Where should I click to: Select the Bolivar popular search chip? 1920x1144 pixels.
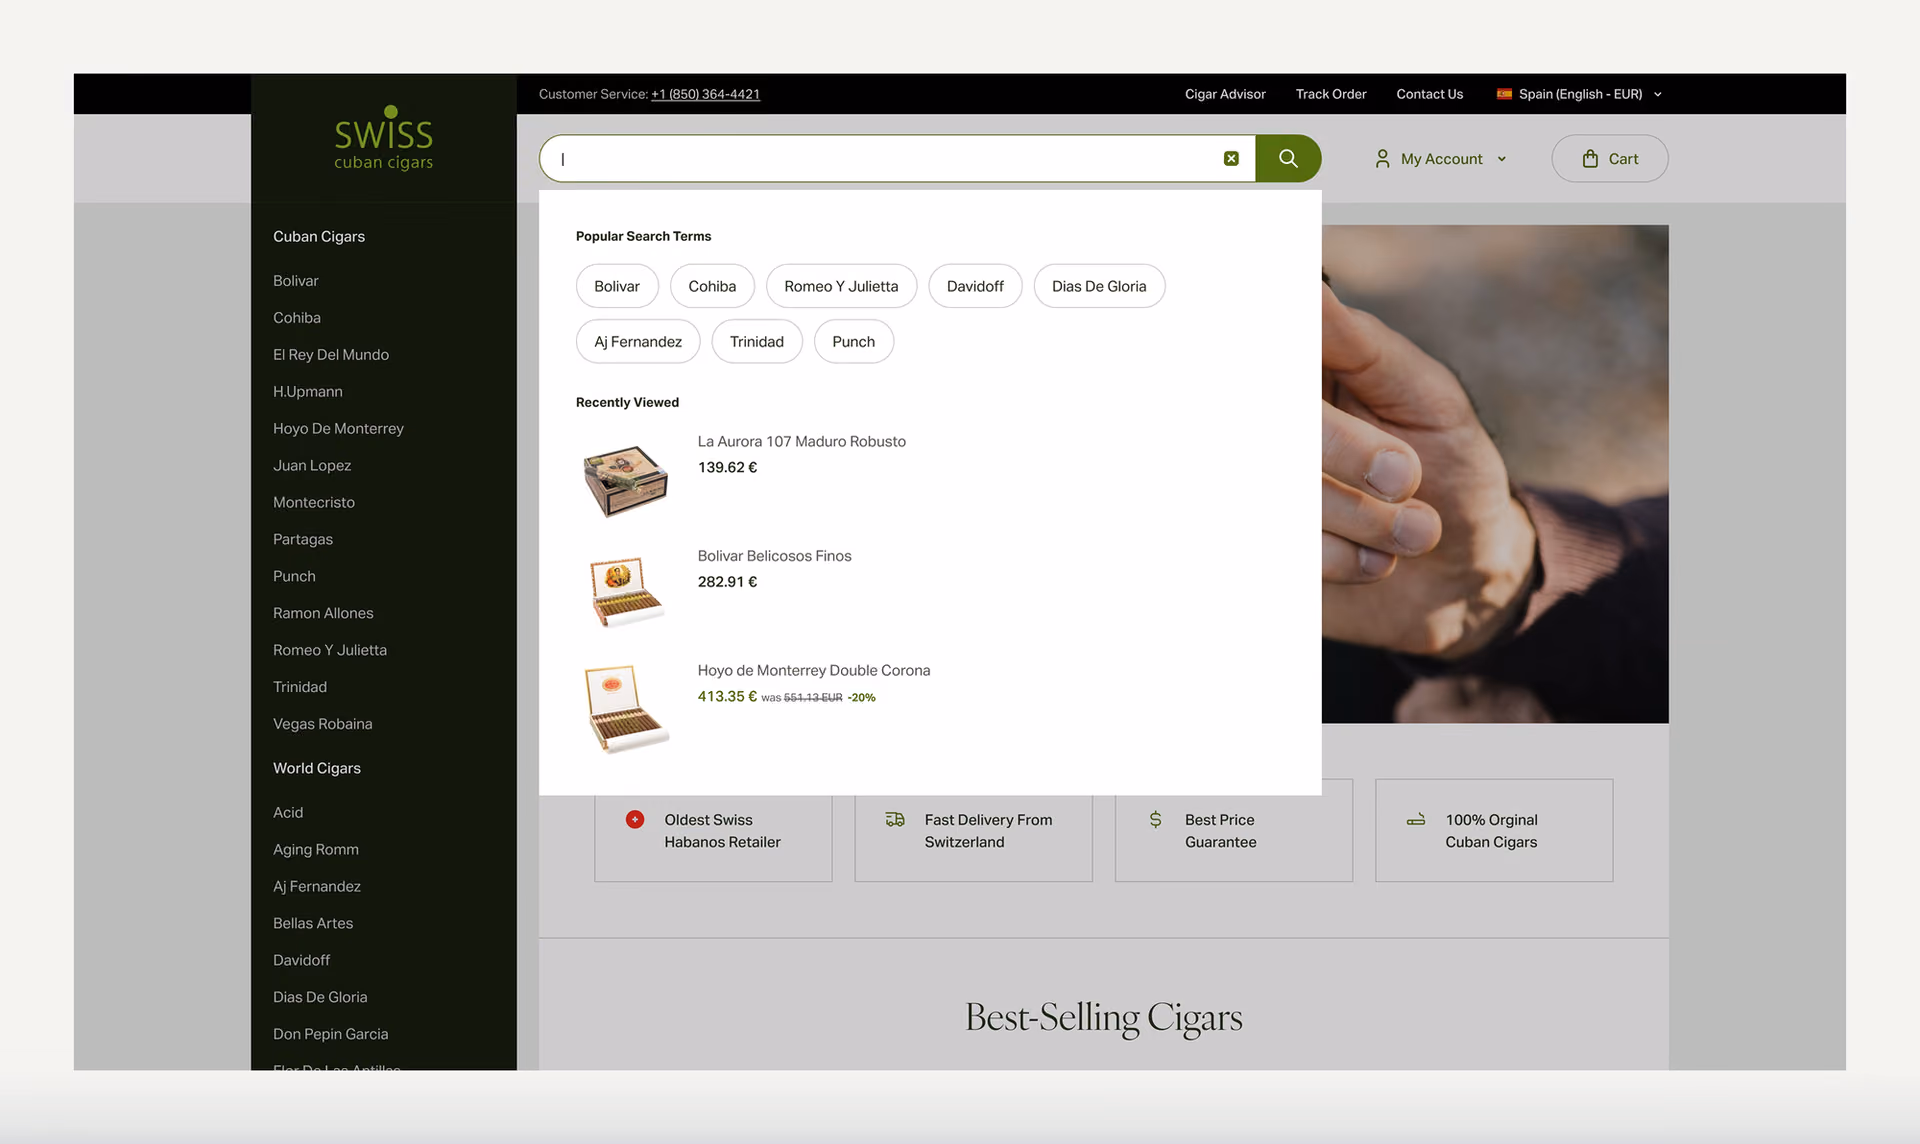point(617,286)
